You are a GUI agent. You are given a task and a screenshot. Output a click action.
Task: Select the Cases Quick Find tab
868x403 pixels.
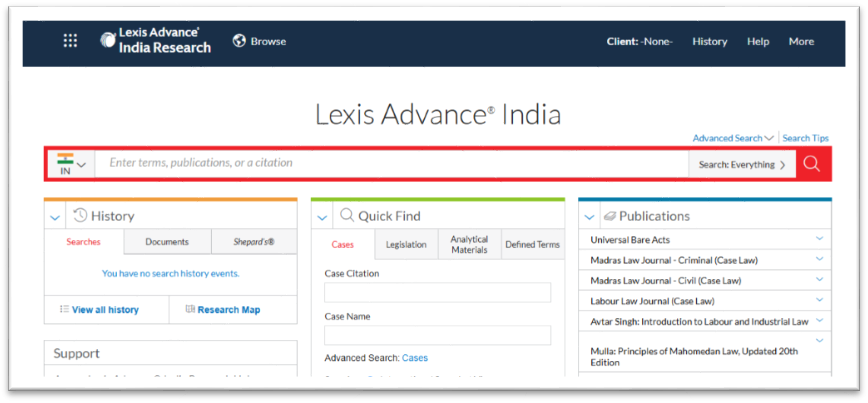[343, 244]
